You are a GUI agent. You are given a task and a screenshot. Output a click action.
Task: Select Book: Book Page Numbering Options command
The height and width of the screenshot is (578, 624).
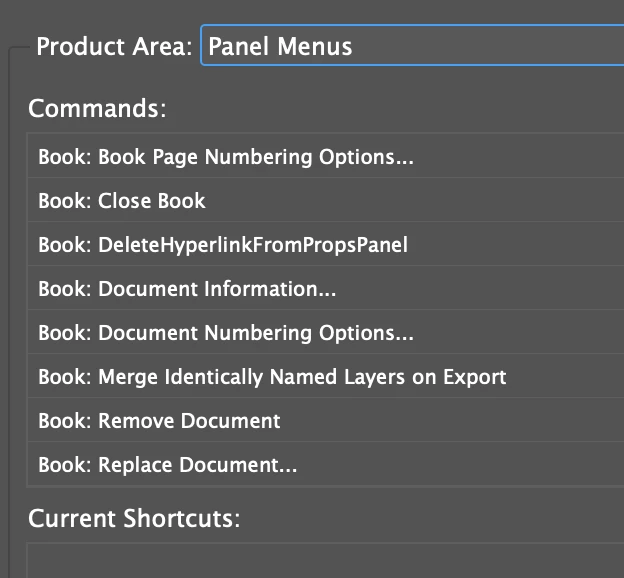pyautogui.click(x=326, y=156)
